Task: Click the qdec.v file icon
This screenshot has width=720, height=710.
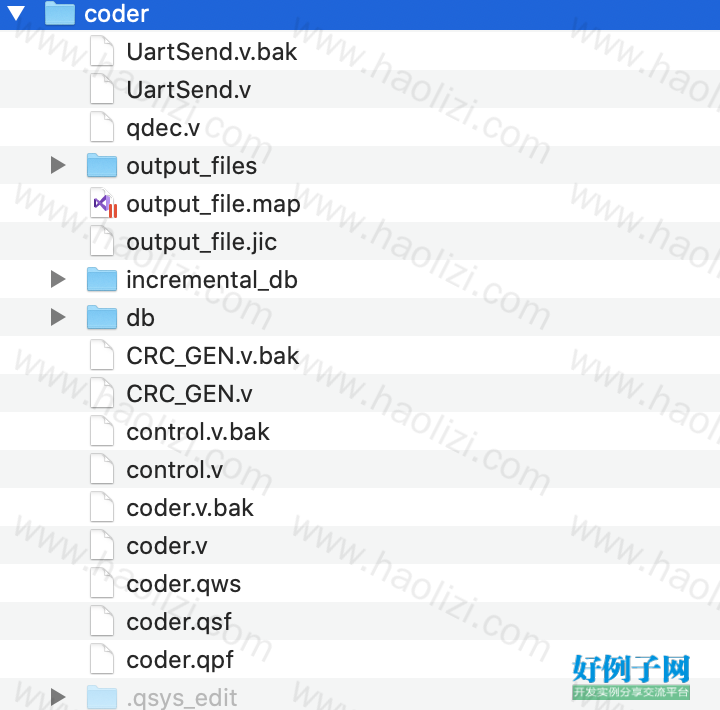Action: [101, 127]
